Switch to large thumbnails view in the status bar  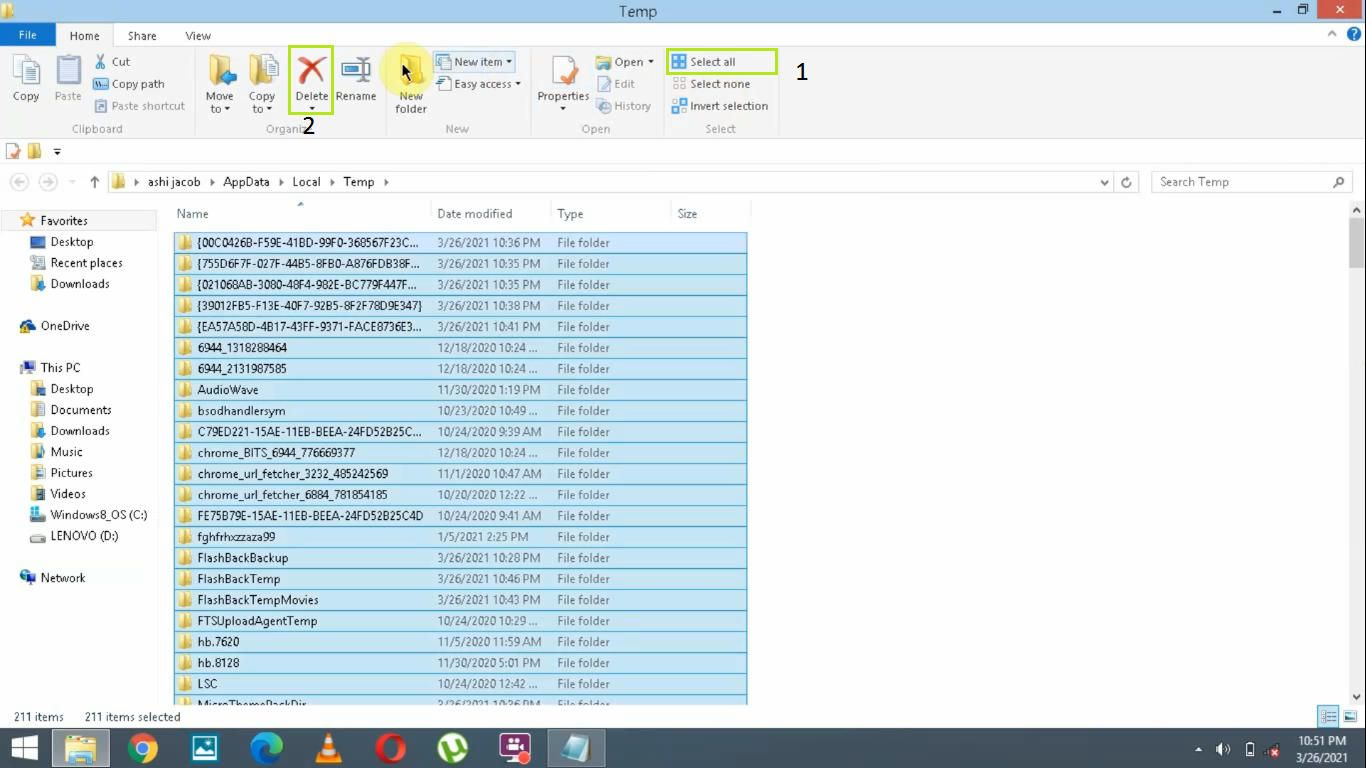1349,716
